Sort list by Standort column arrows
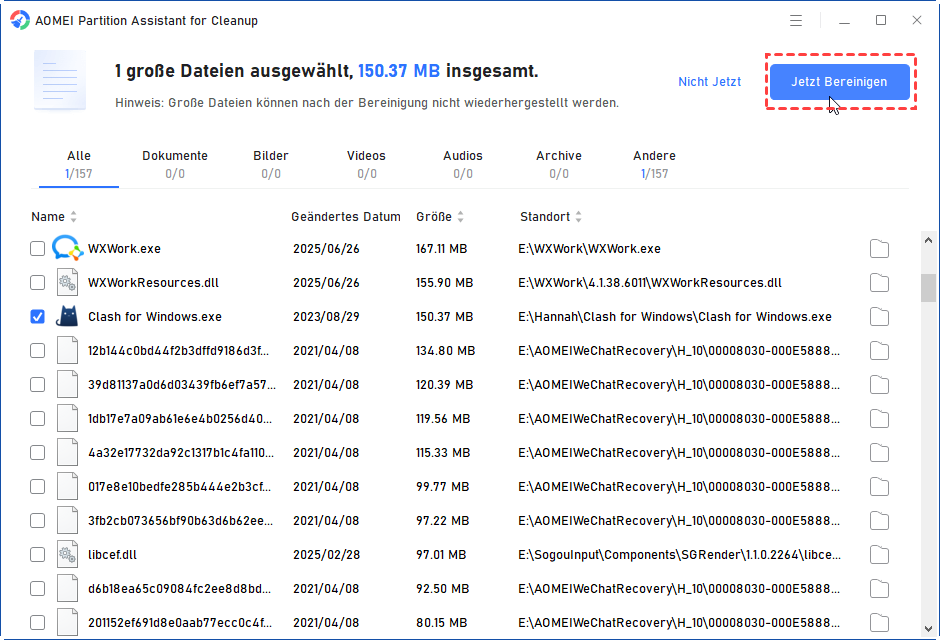The width and height of the screenshot is (940, 640). tap(579, 217)
